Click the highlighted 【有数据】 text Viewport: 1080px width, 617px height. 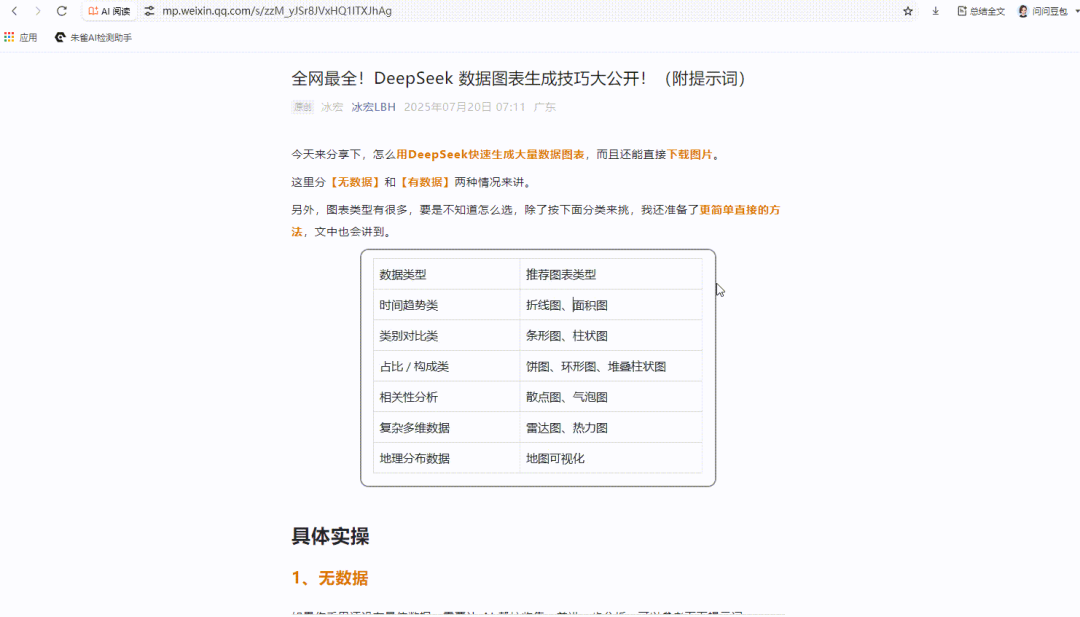(x=424, y=182)
